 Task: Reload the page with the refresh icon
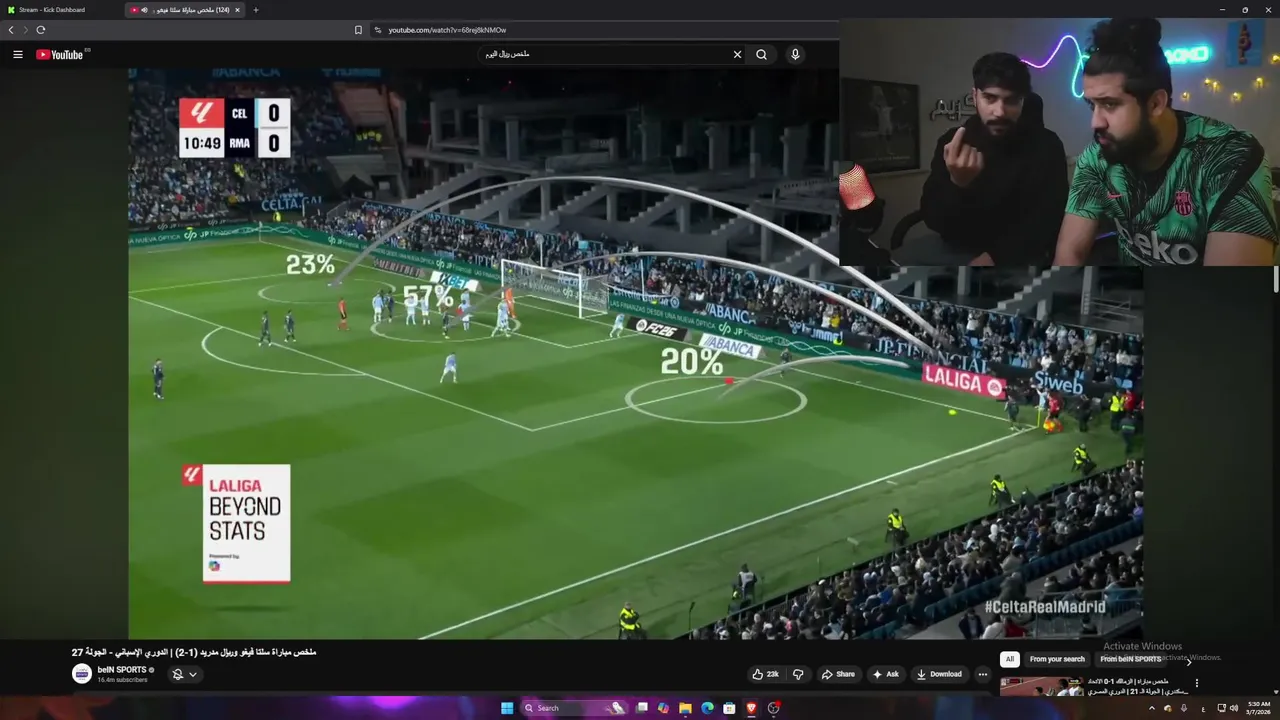coord(41,30)
